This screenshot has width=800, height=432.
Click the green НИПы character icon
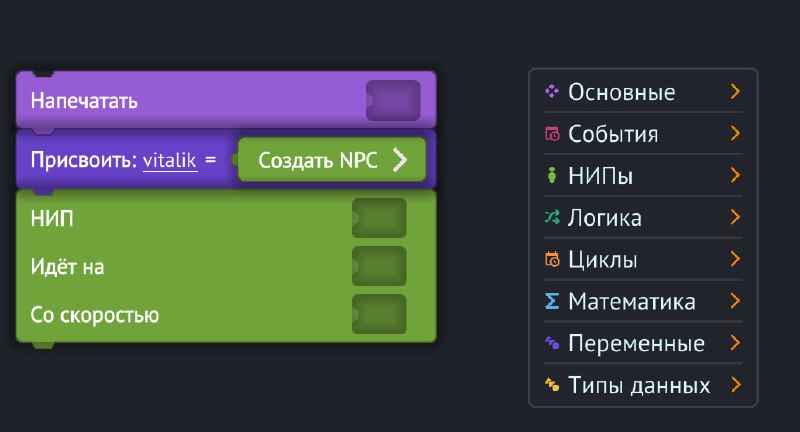point(552,175)
